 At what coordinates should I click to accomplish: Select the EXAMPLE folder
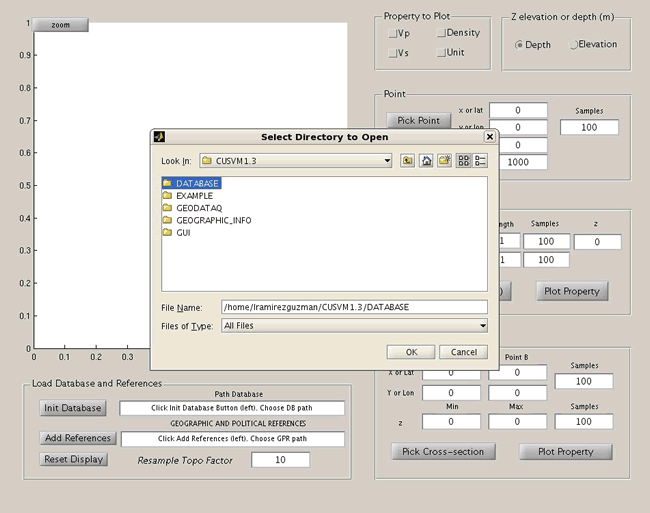(x=193, y=196)
